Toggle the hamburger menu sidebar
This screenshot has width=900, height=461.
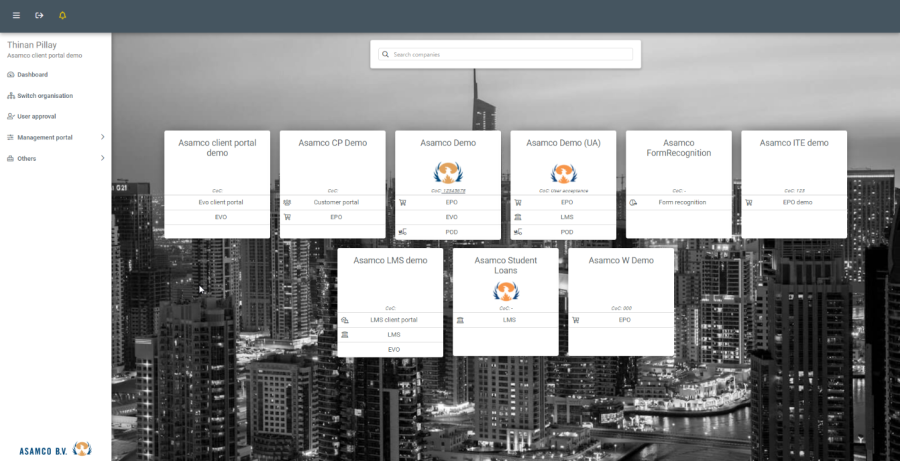coord(16,15)
